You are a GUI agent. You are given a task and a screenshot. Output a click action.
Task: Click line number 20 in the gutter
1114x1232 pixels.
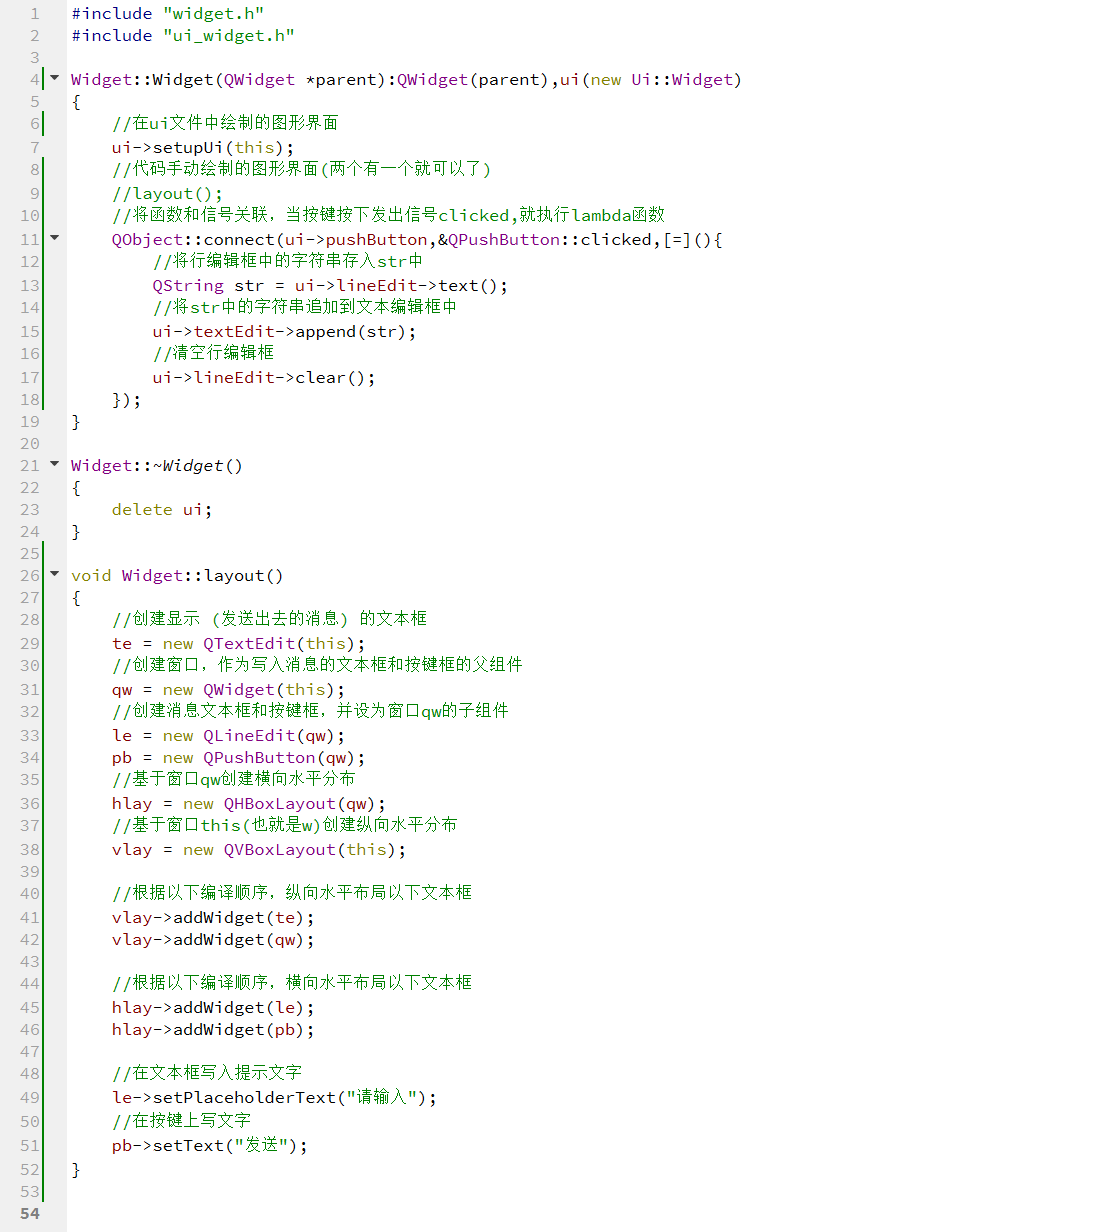pyautogui.click(x=30, y=443)
